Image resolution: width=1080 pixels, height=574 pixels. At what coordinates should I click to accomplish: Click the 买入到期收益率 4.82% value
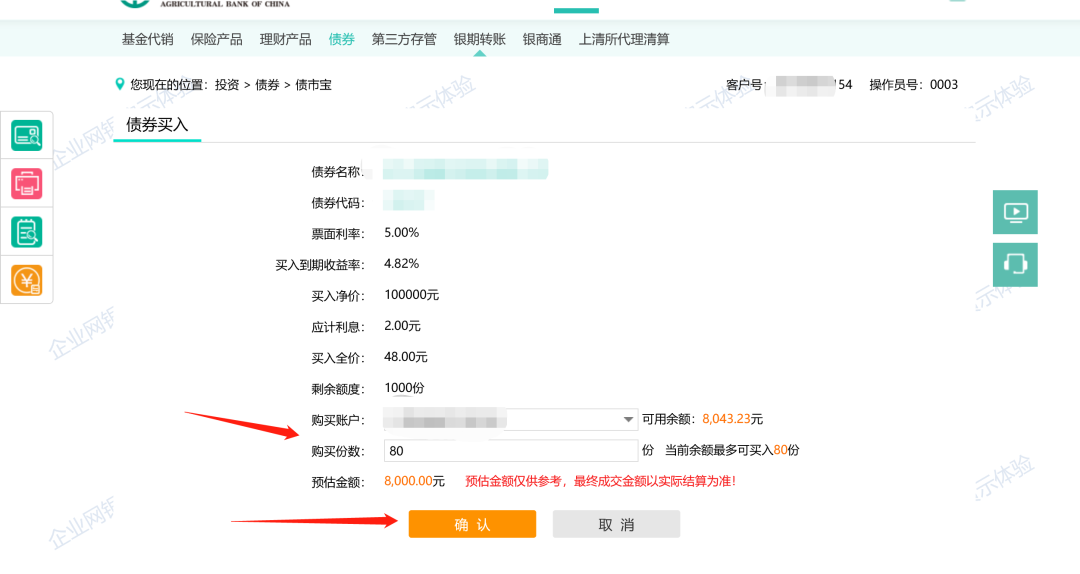tap(402, 264)
